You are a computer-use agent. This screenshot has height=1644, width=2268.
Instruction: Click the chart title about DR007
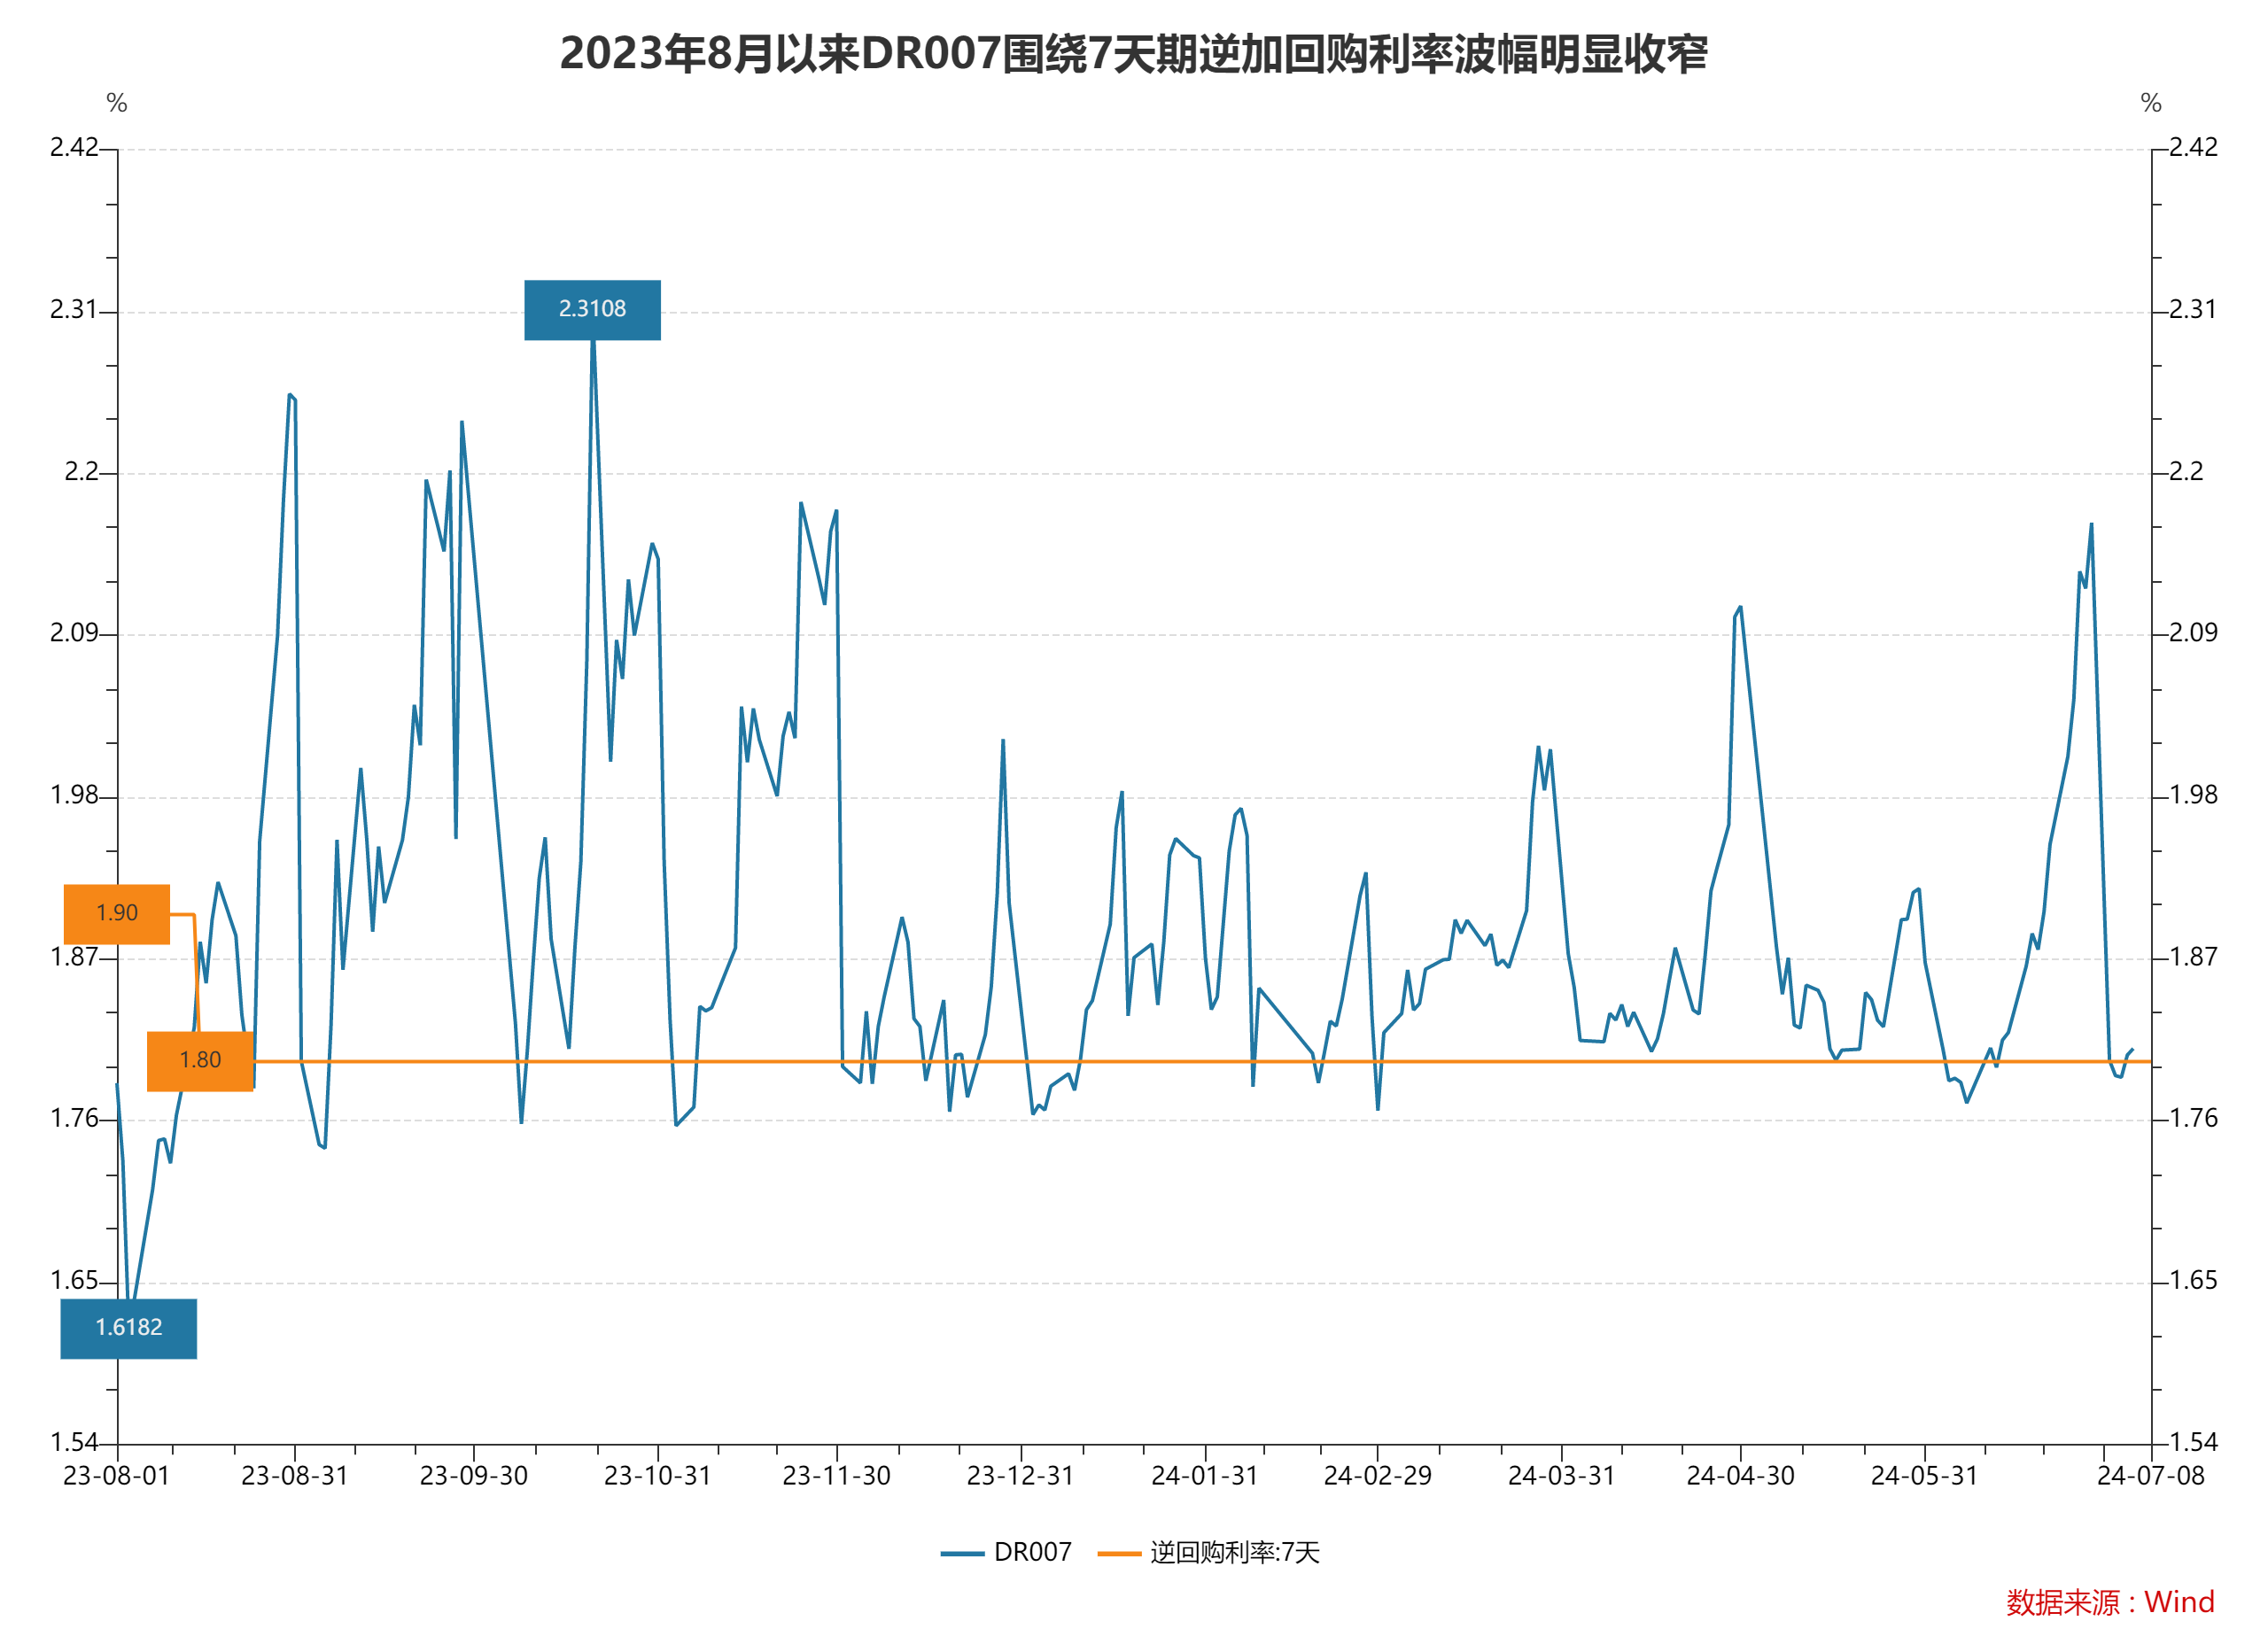tap(1134, 54)
